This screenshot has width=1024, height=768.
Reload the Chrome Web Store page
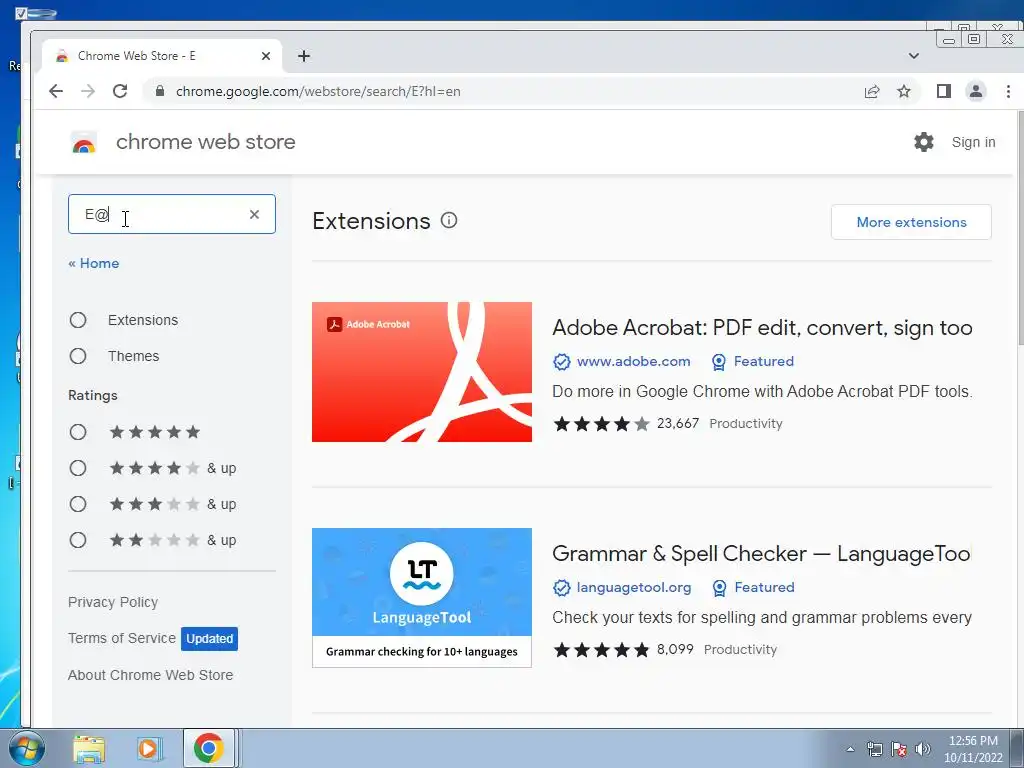click(120, 91)
